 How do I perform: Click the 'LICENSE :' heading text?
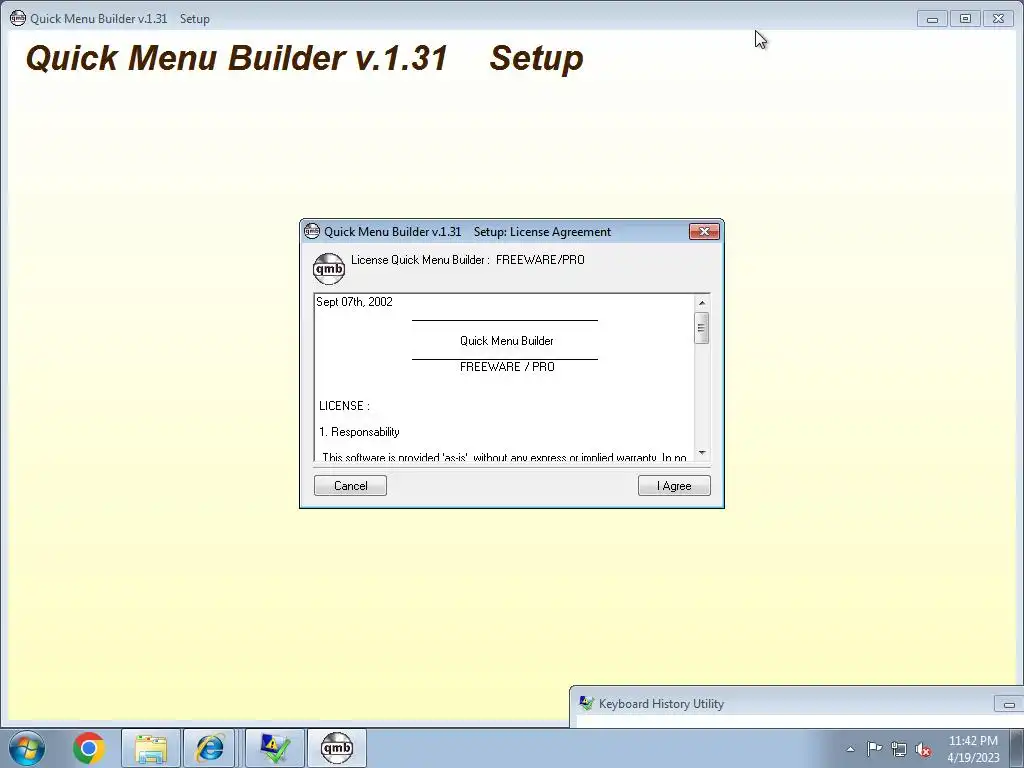click(x=344, y=406)
